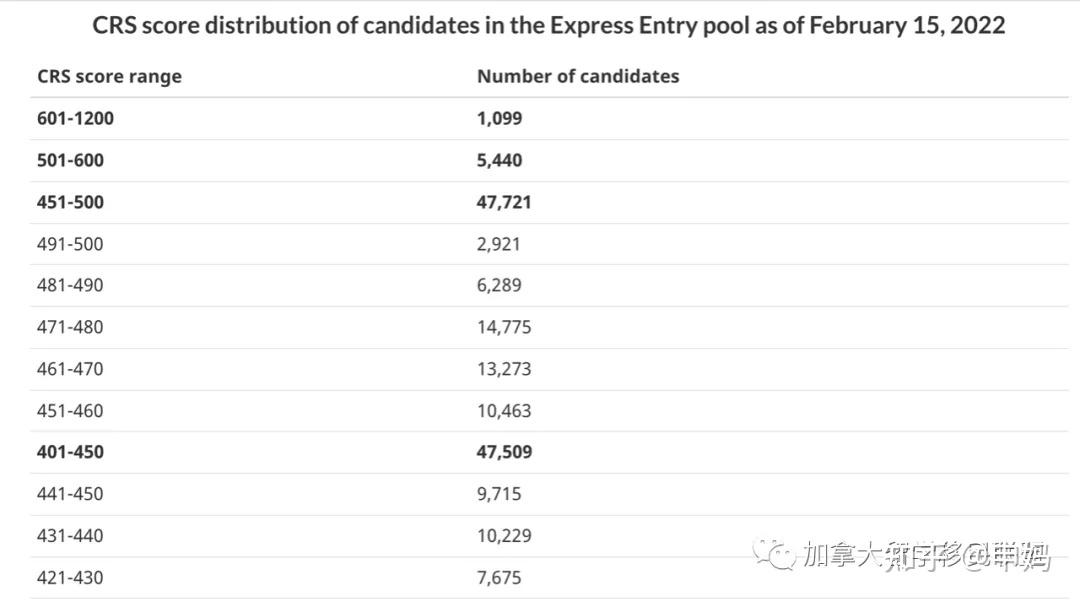
Task: Click the 6,289 value for 481-490
Action: coord(499,286)
